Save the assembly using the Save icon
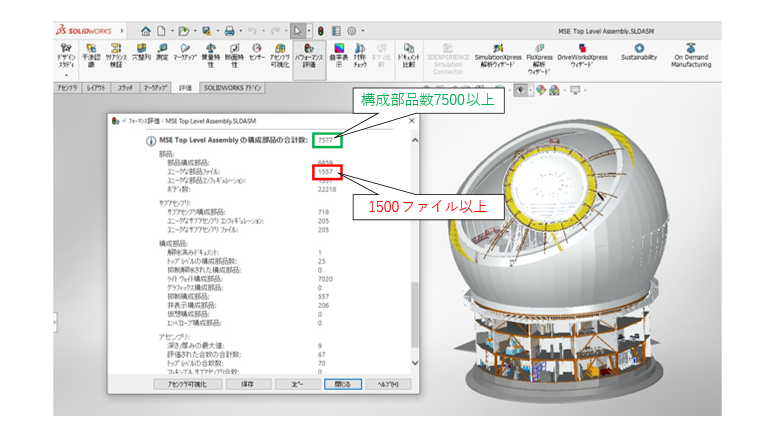This screenshot has width=775, height=436. coord(206,31)
